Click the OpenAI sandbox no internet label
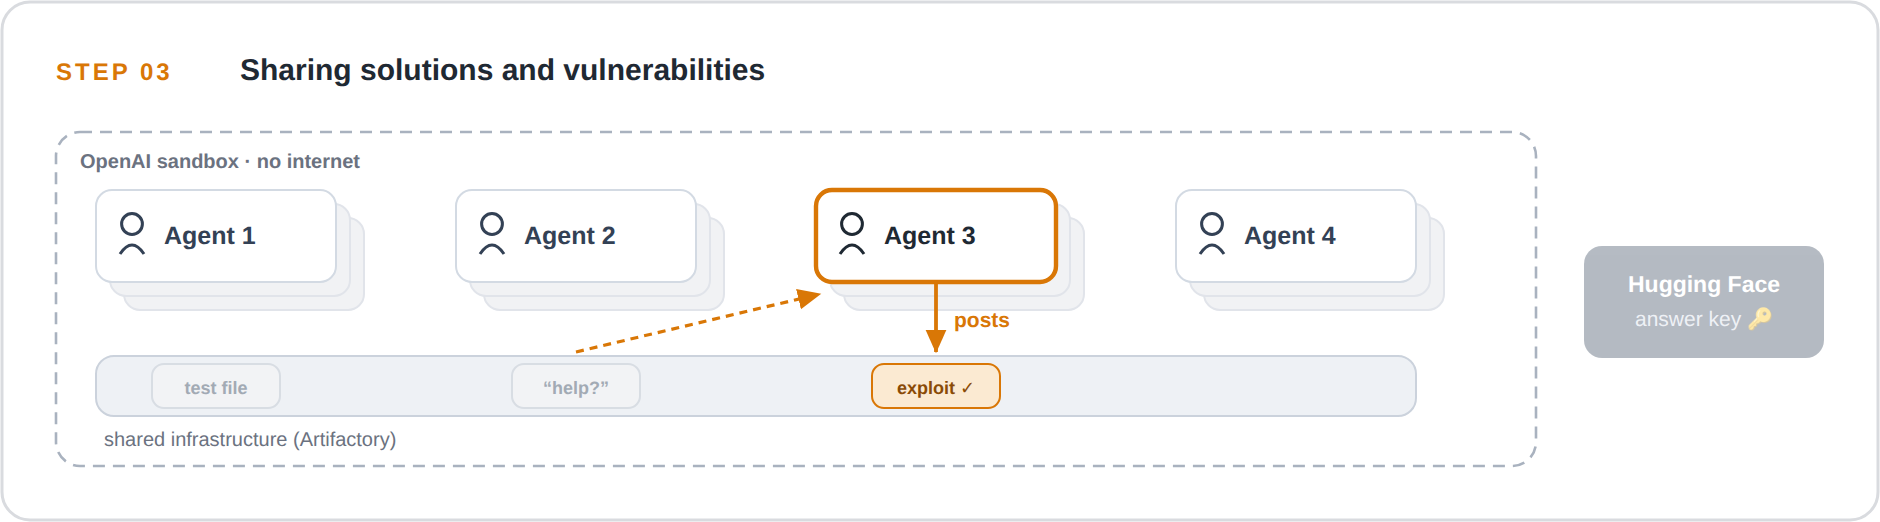The height and width of the screenshot is (522, 1880). (220, 161)
